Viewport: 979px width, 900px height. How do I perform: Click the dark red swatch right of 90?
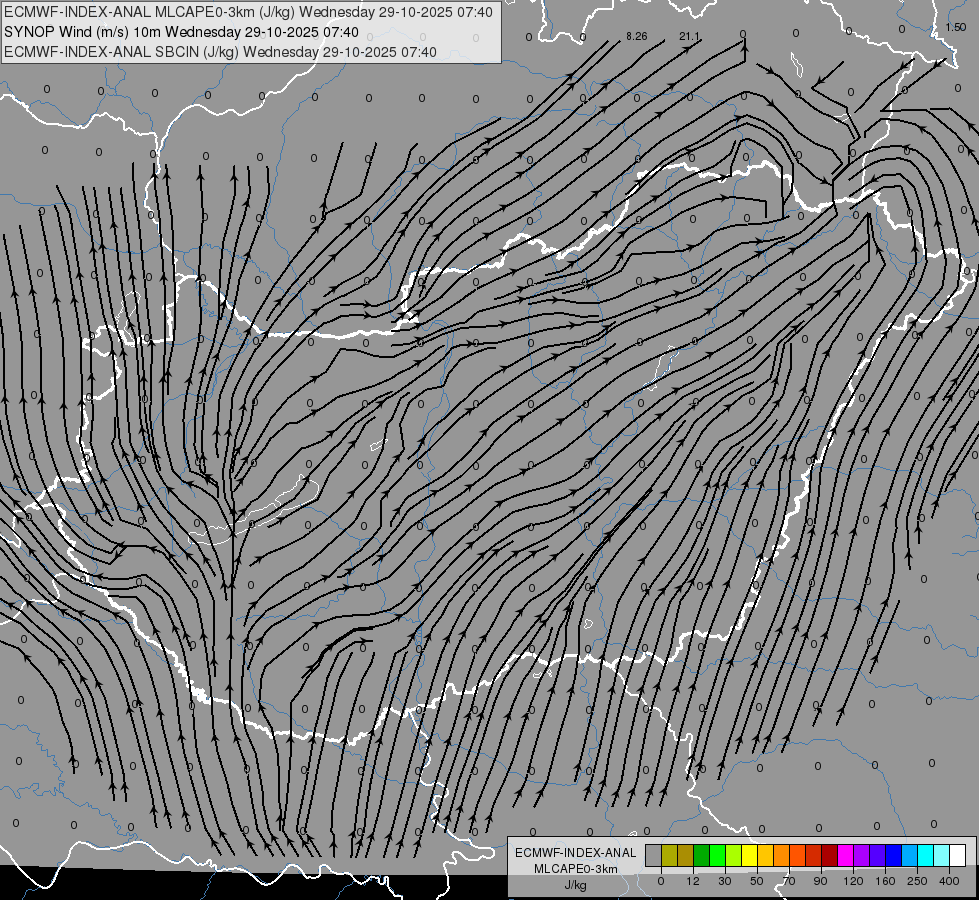[x=830, y=855]
